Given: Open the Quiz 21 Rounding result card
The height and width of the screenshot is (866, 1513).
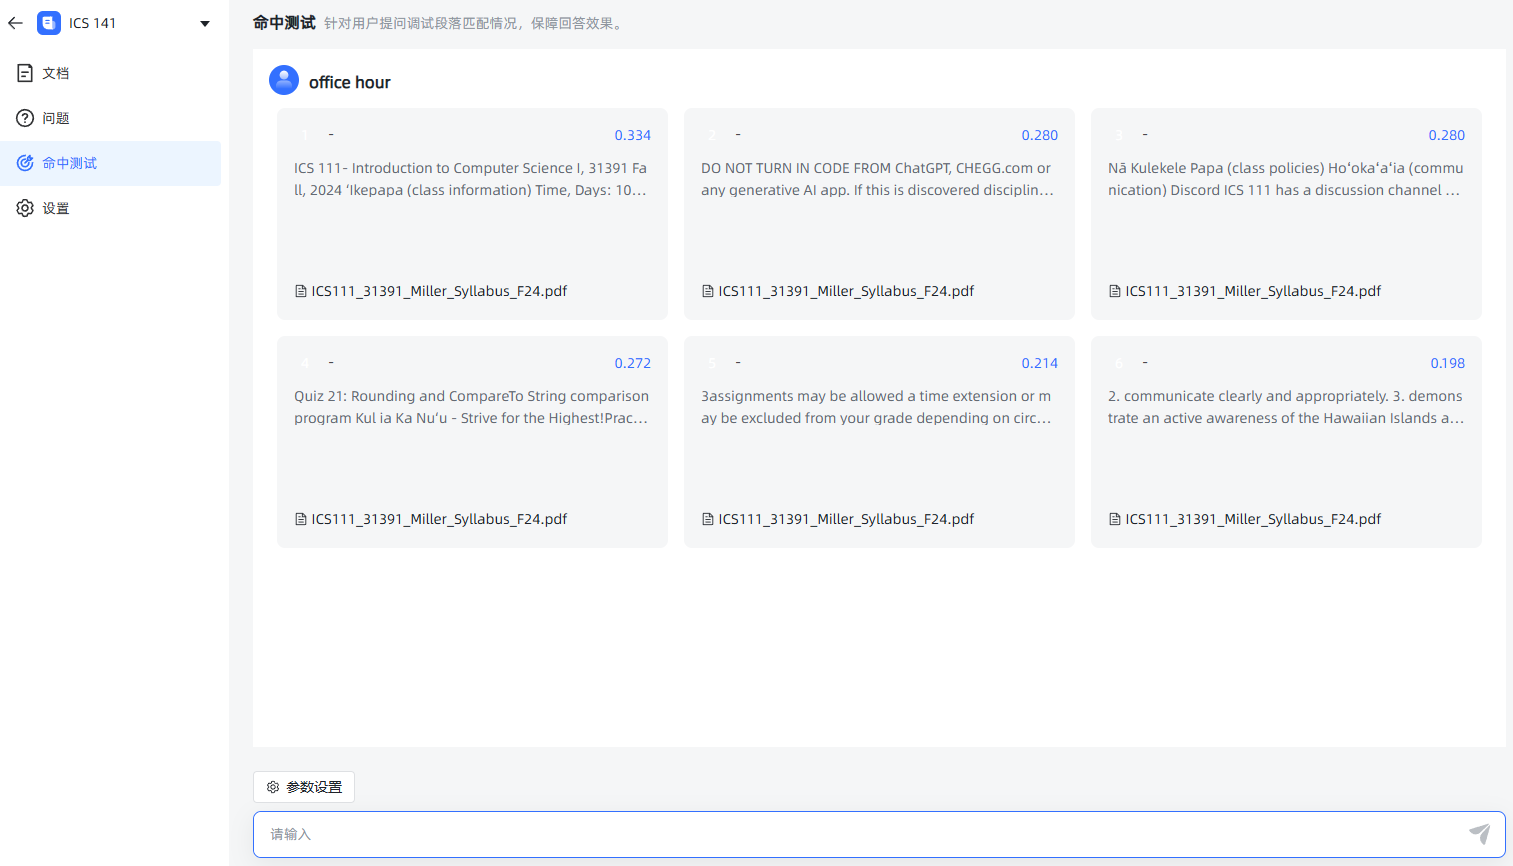Looking at the screenshot, I should coord(472,441).
